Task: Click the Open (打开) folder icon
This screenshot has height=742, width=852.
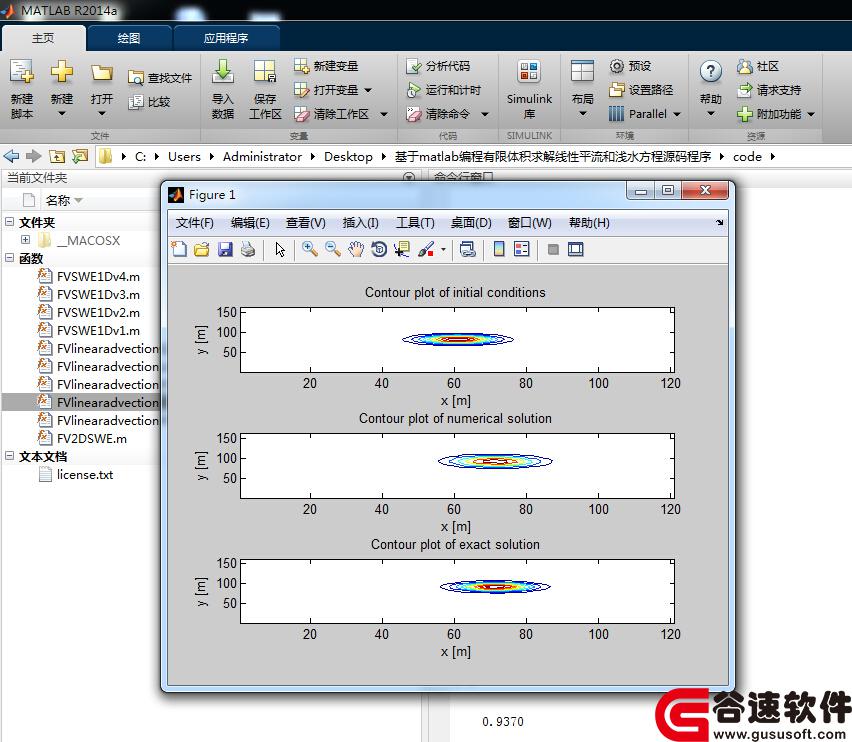Action: pyautogui.click(x=102, y=72)
